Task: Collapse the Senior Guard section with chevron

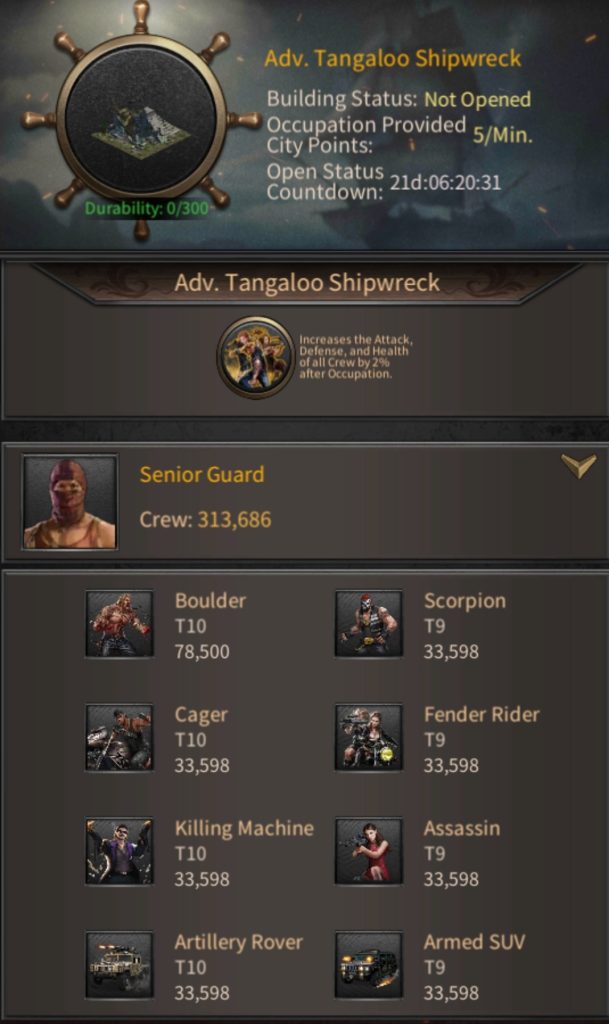Action: 578,466
